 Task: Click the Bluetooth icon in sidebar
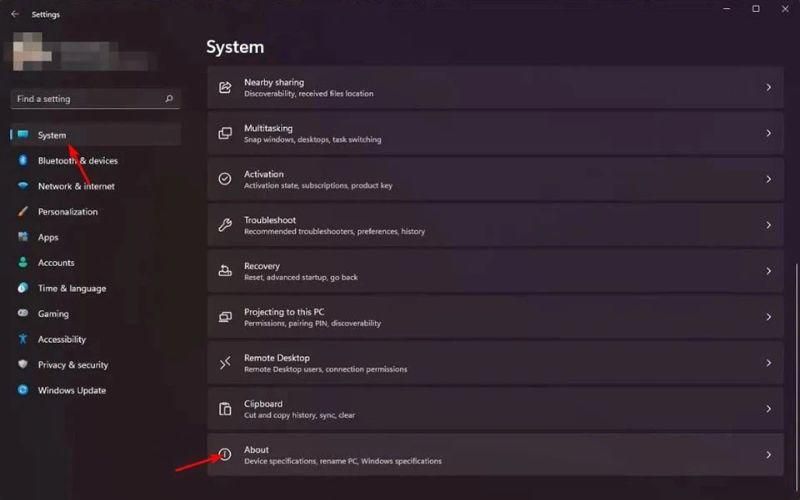click(x=23, y=160)
